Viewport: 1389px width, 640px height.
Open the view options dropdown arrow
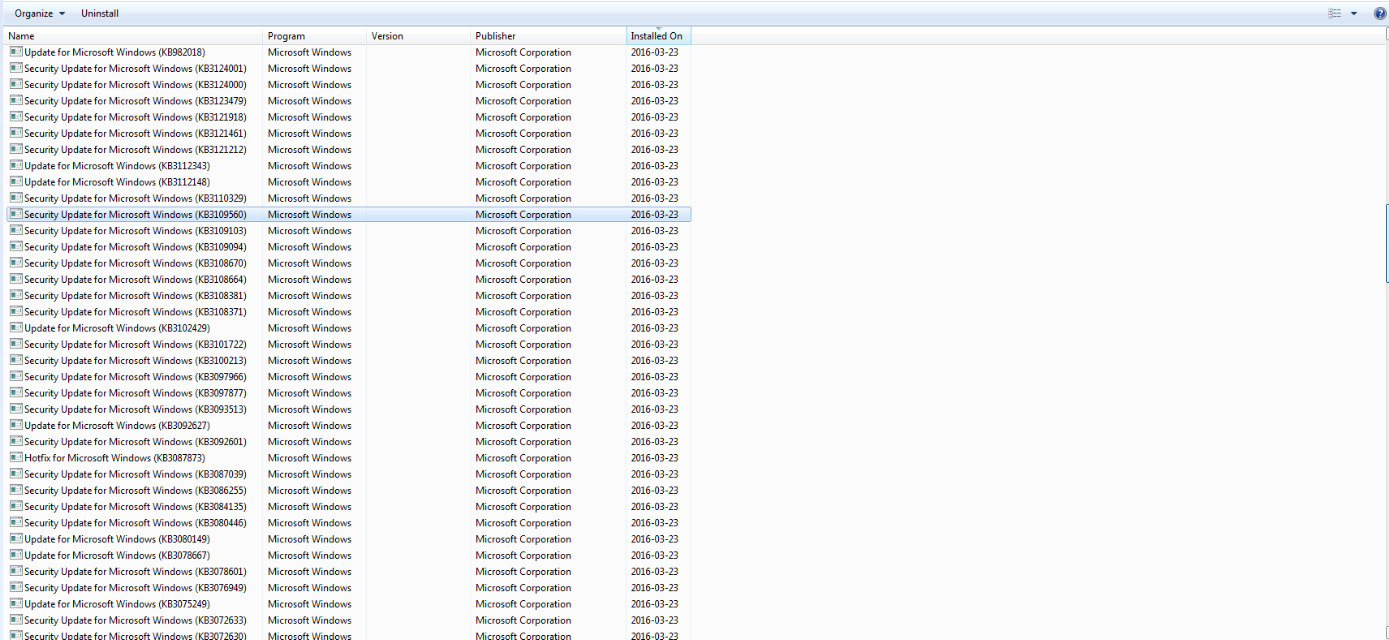[1353, 12]
